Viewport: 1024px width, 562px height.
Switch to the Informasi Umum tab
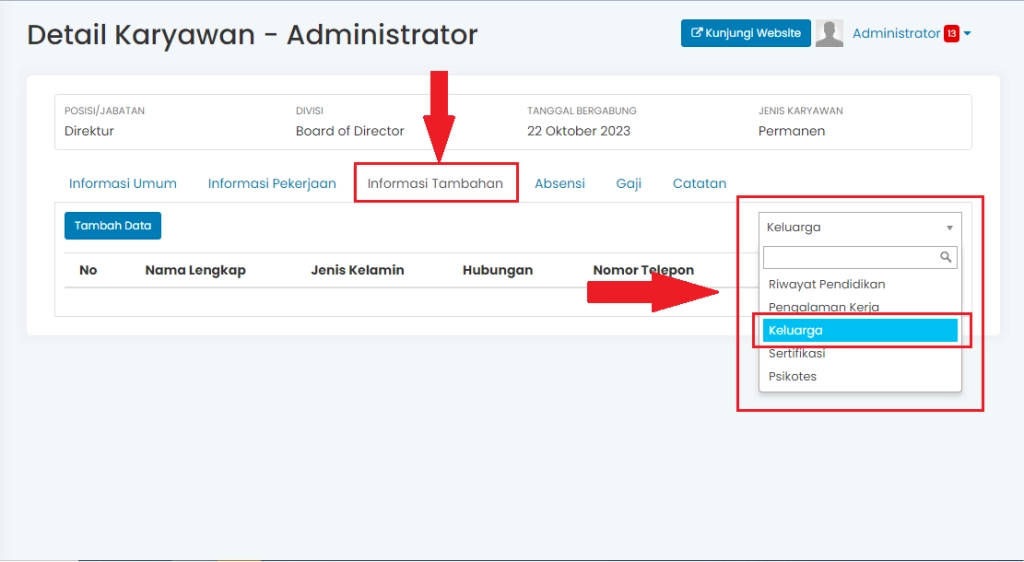point(123,183)
